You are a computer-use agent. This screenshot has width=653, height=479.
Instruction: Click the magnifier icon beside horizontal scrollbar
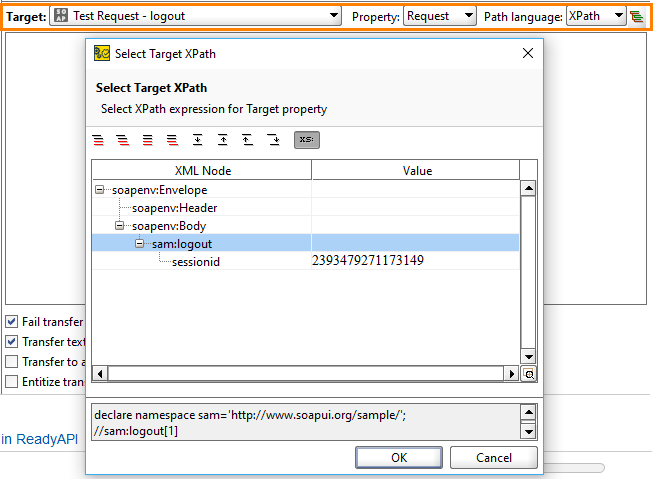point(529,374)
